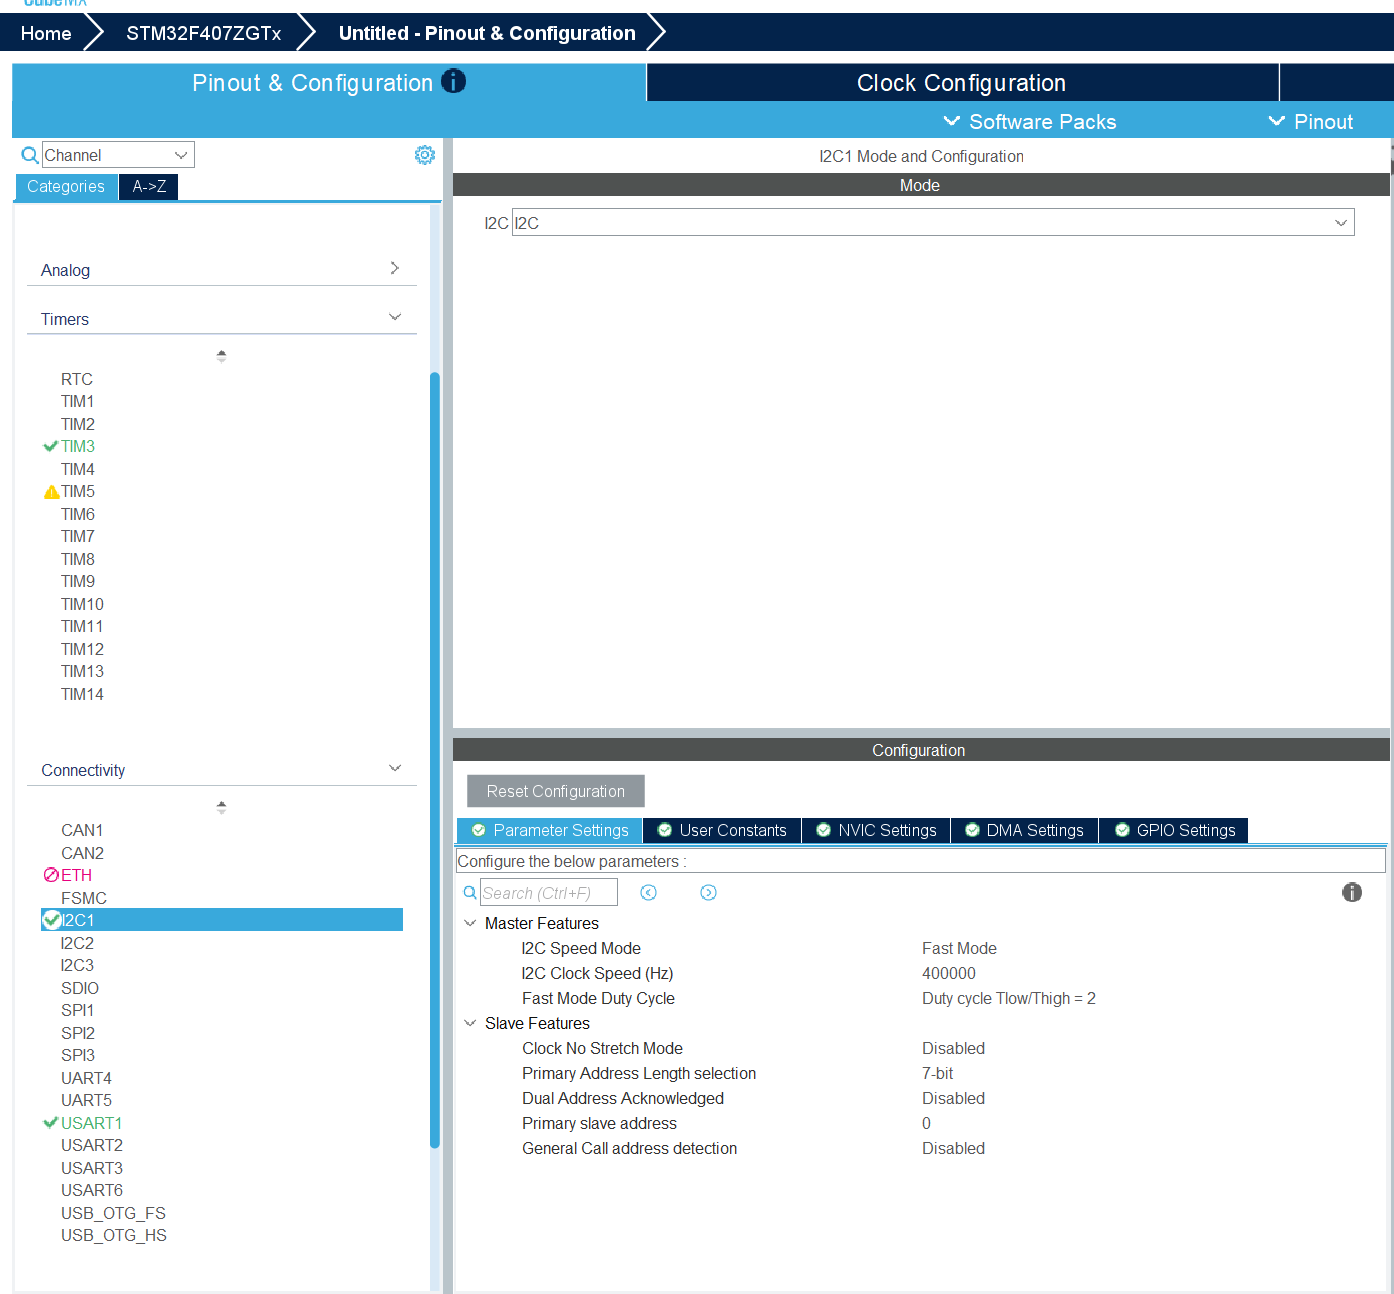Screen dimensions: 1394x1294
Task: Collapse the Connectivity category
Action: coord(395,768)
